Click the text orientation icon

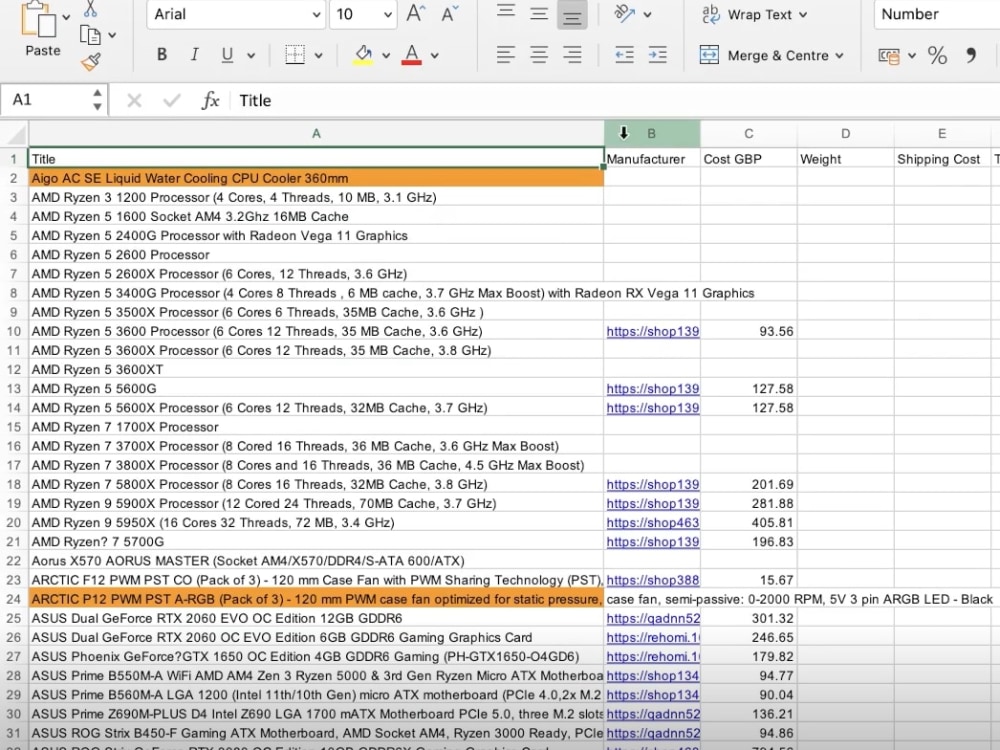click(624, 13)
